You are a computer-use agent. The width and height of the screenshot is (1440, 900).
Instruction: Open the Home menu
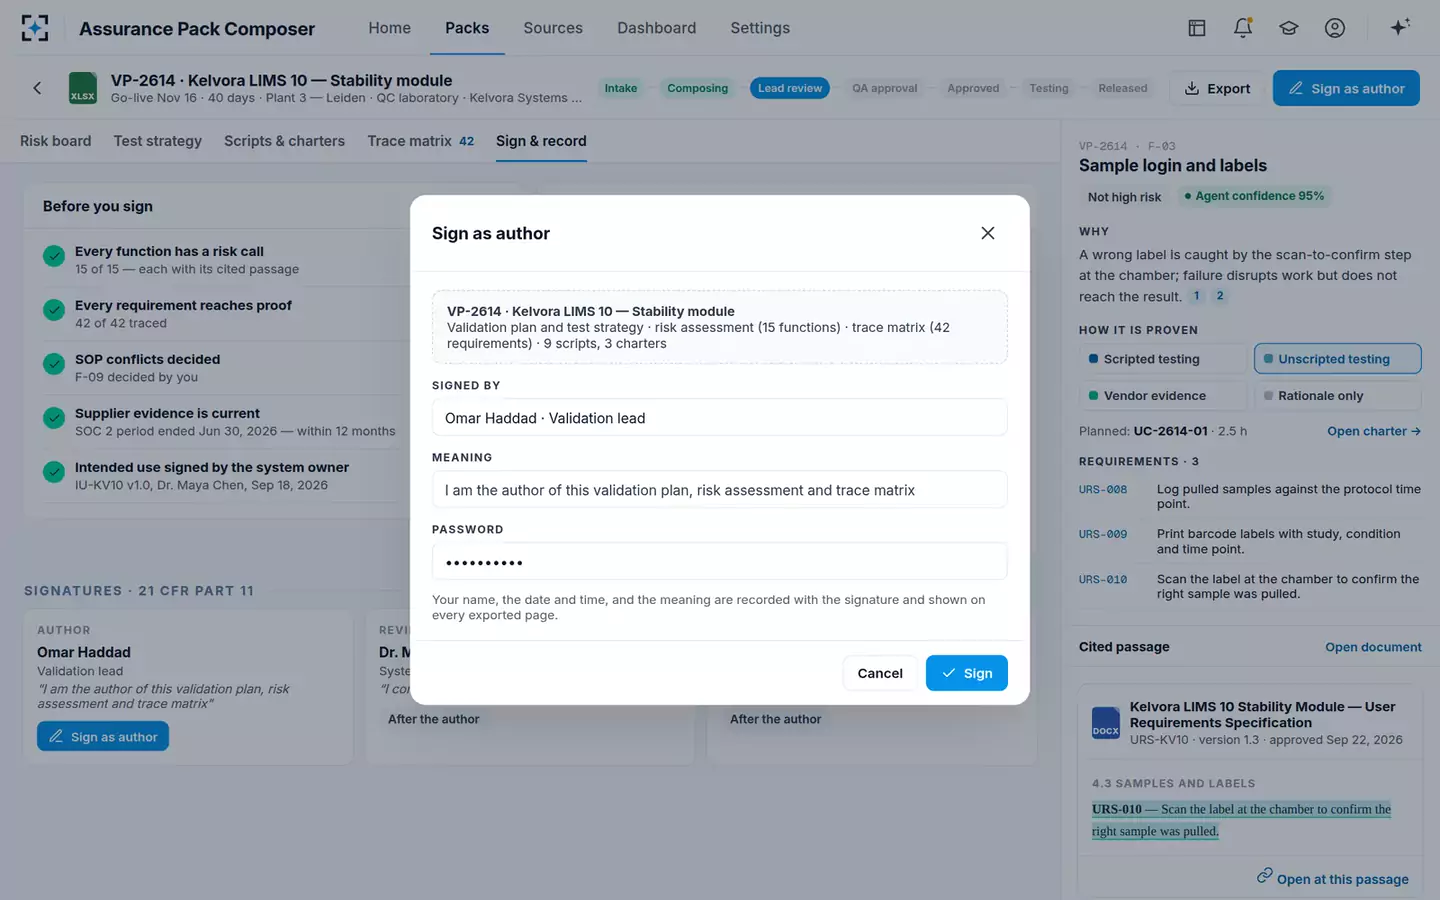click(x=389, y=28)
